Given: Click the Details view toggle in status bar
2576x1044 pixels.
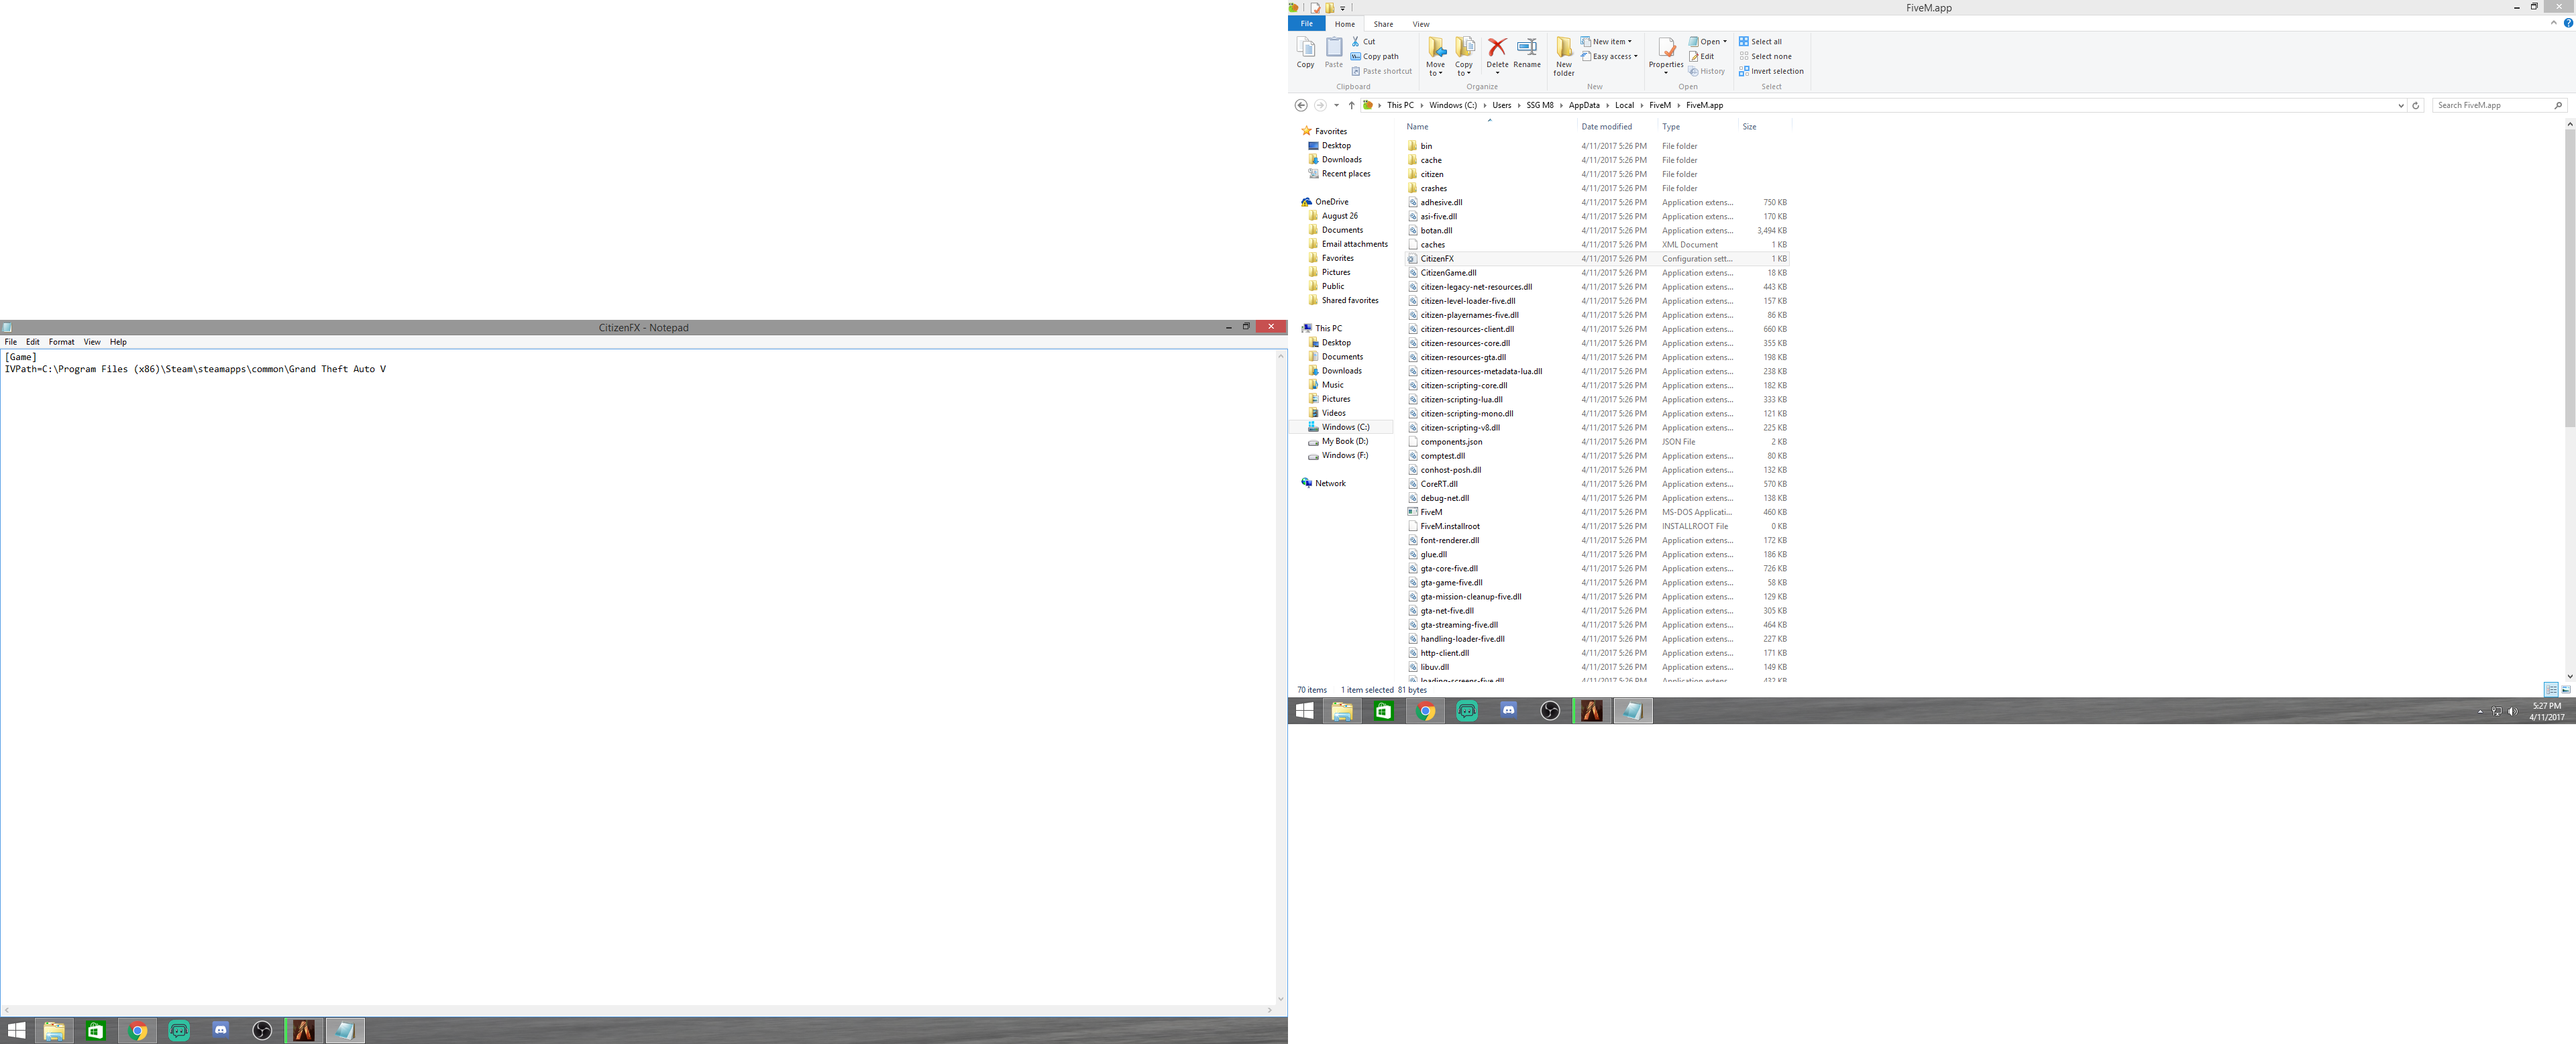Looking at the screenshot, I should click(2551, 690).
